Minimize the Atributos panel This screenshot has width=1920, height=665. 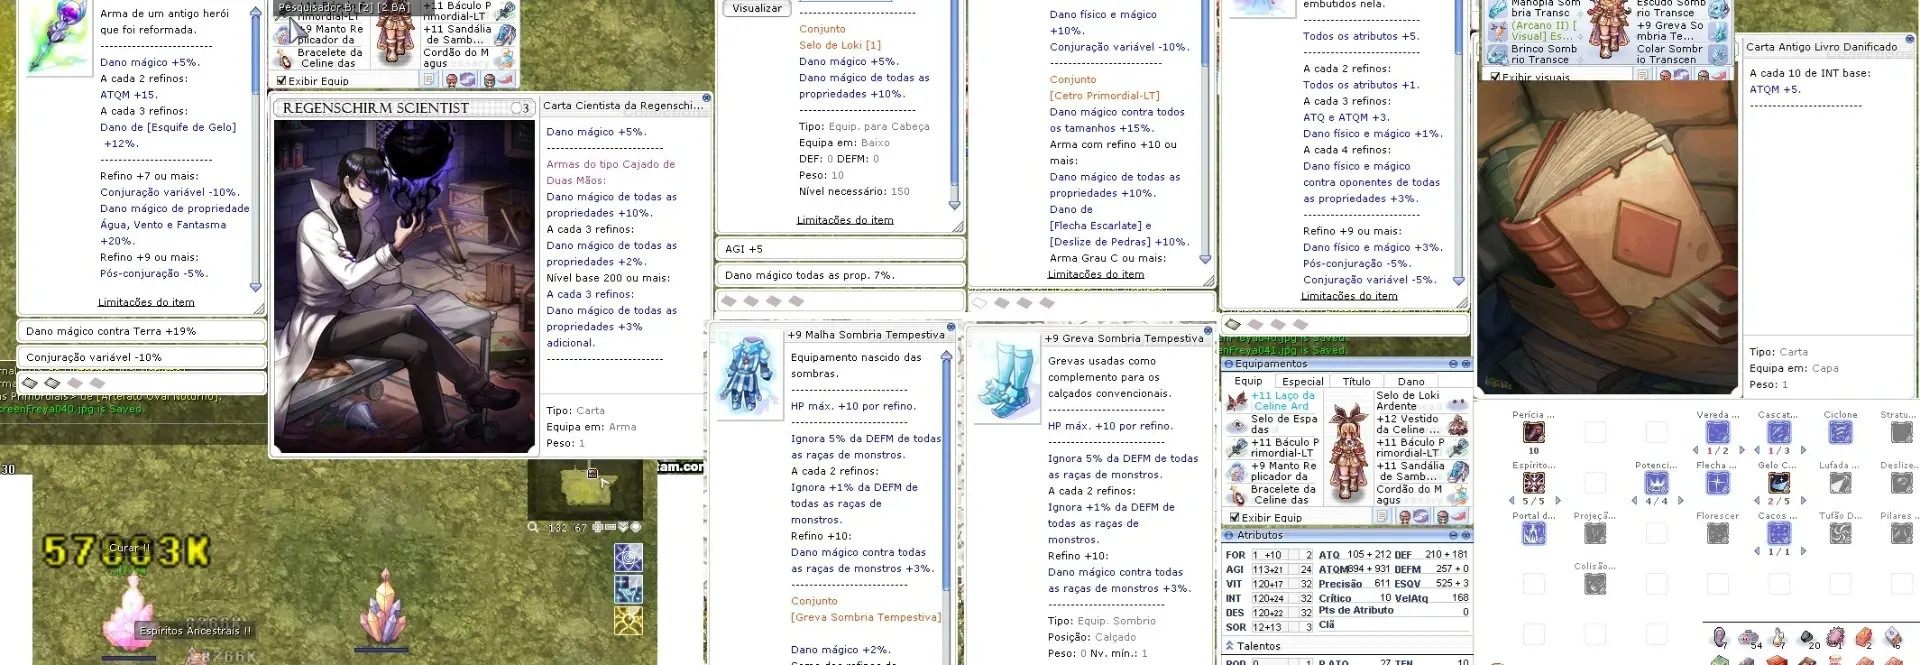tap(1453, 536)
